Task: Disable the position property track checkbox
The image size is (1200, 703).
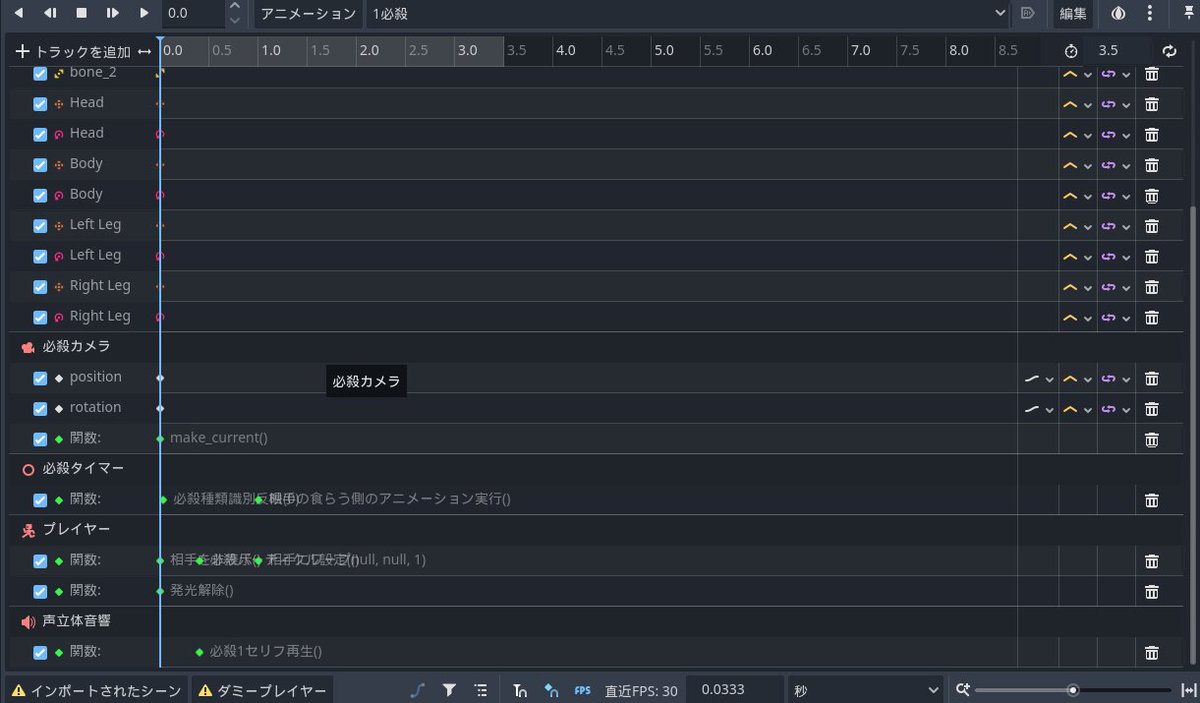Action: 40,378
